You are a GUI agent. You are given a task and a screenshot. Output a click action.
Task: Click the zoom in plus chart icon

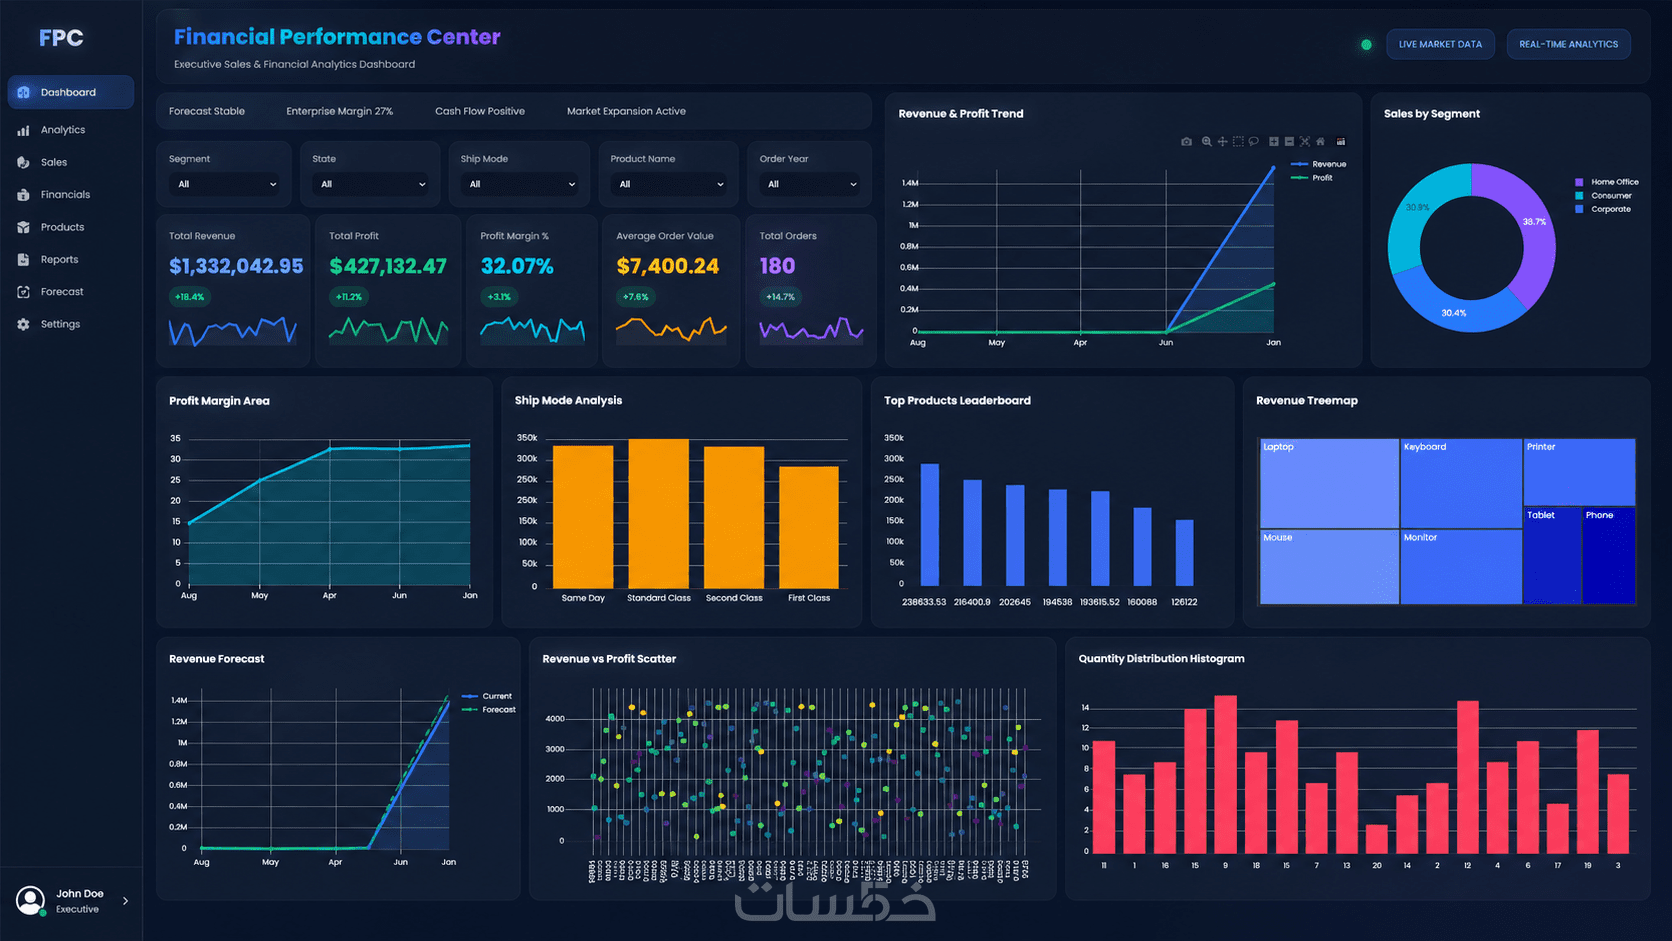1274,142
